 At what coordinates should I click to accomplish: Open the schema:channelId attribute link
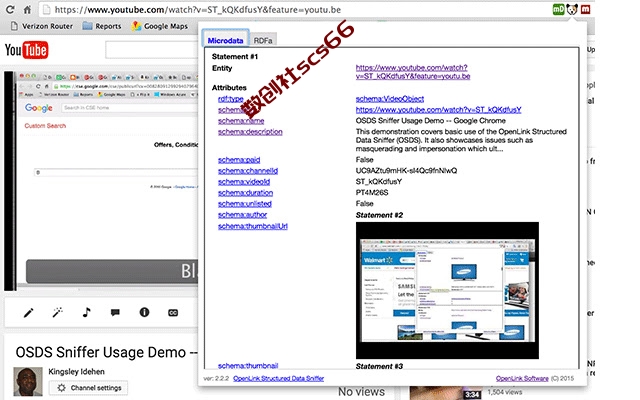[248, 171]
